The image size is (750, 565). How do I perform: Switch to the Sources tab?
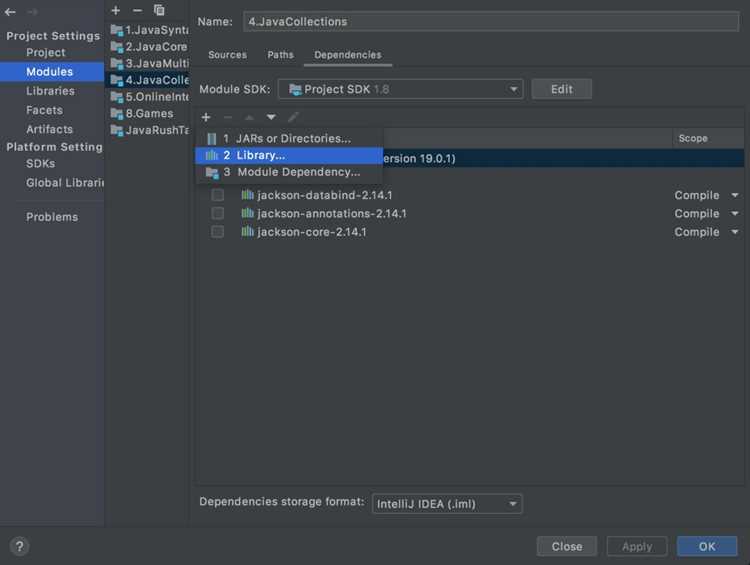(x=227, y=55)
